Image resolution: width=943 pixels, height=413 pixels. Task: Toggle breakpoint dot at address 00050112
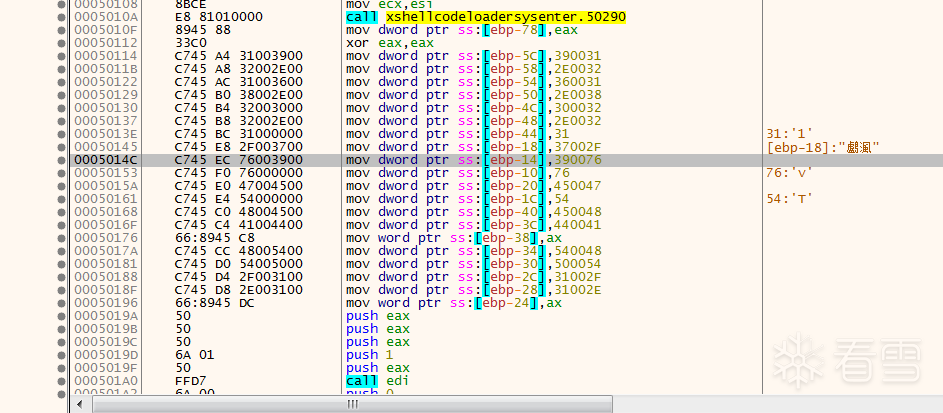point(61,43)
